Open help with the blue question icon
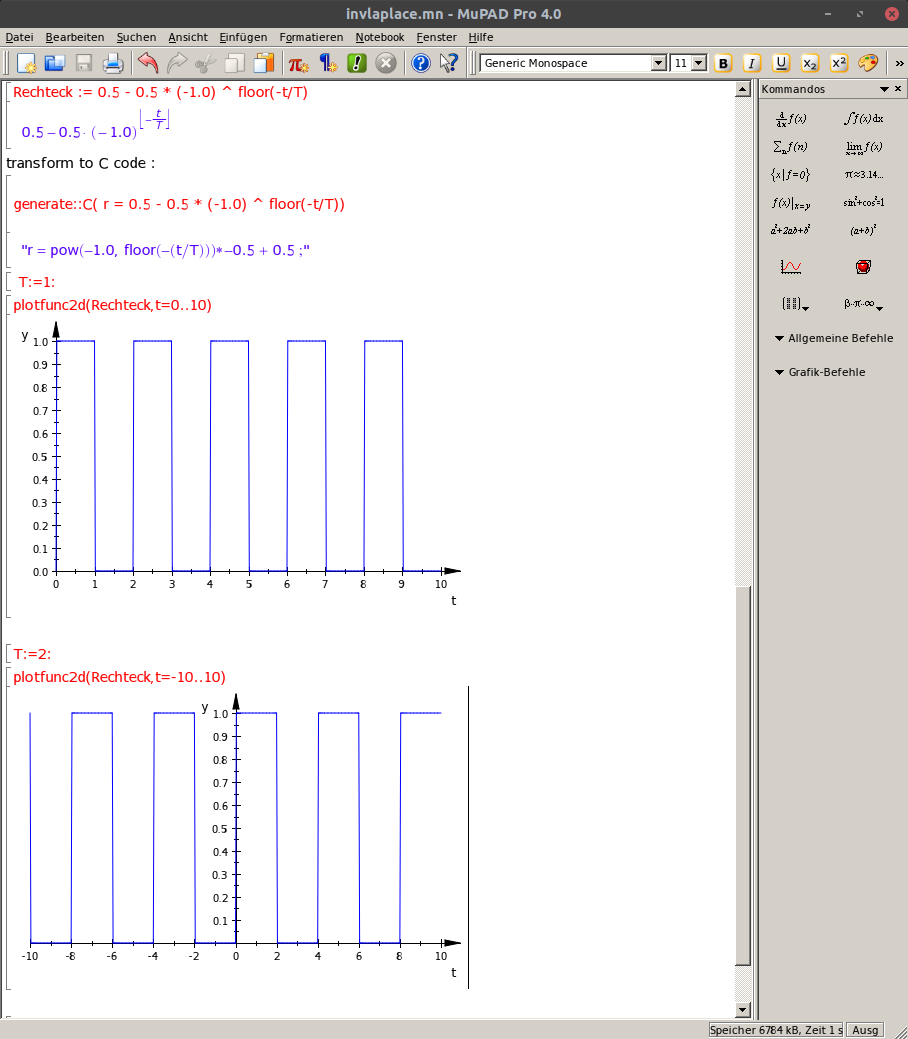Screen dimensions: 908x1039 coord(421,63)
